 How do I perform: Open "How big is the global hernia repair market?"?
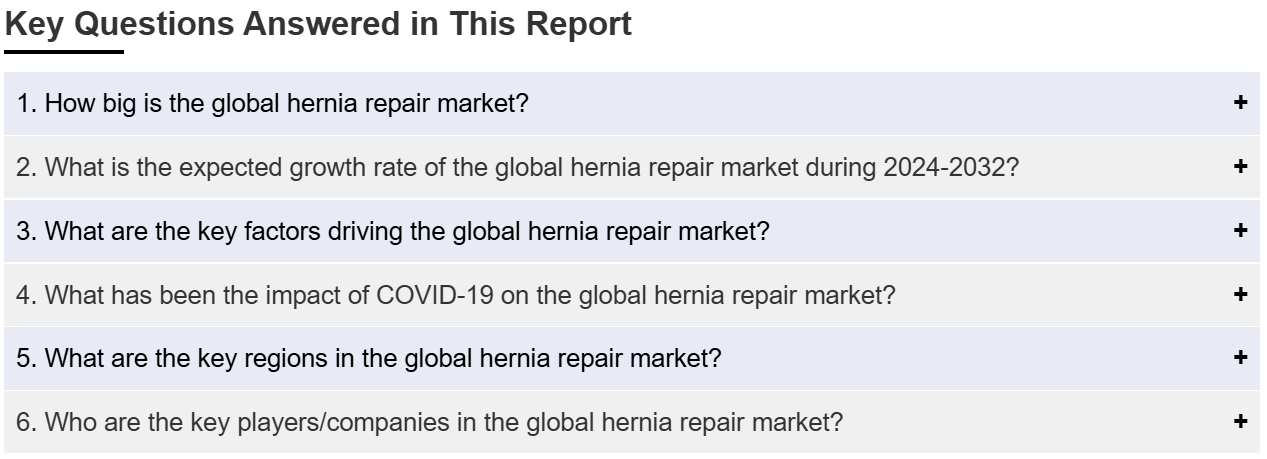coord(633,103)
